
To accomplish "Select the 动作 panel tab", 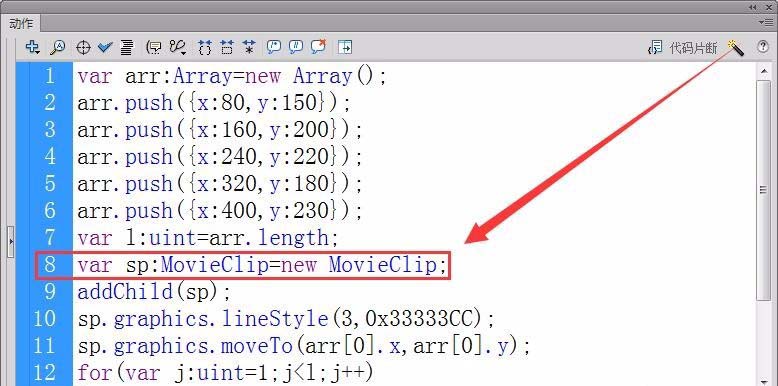I will point(21,23).
